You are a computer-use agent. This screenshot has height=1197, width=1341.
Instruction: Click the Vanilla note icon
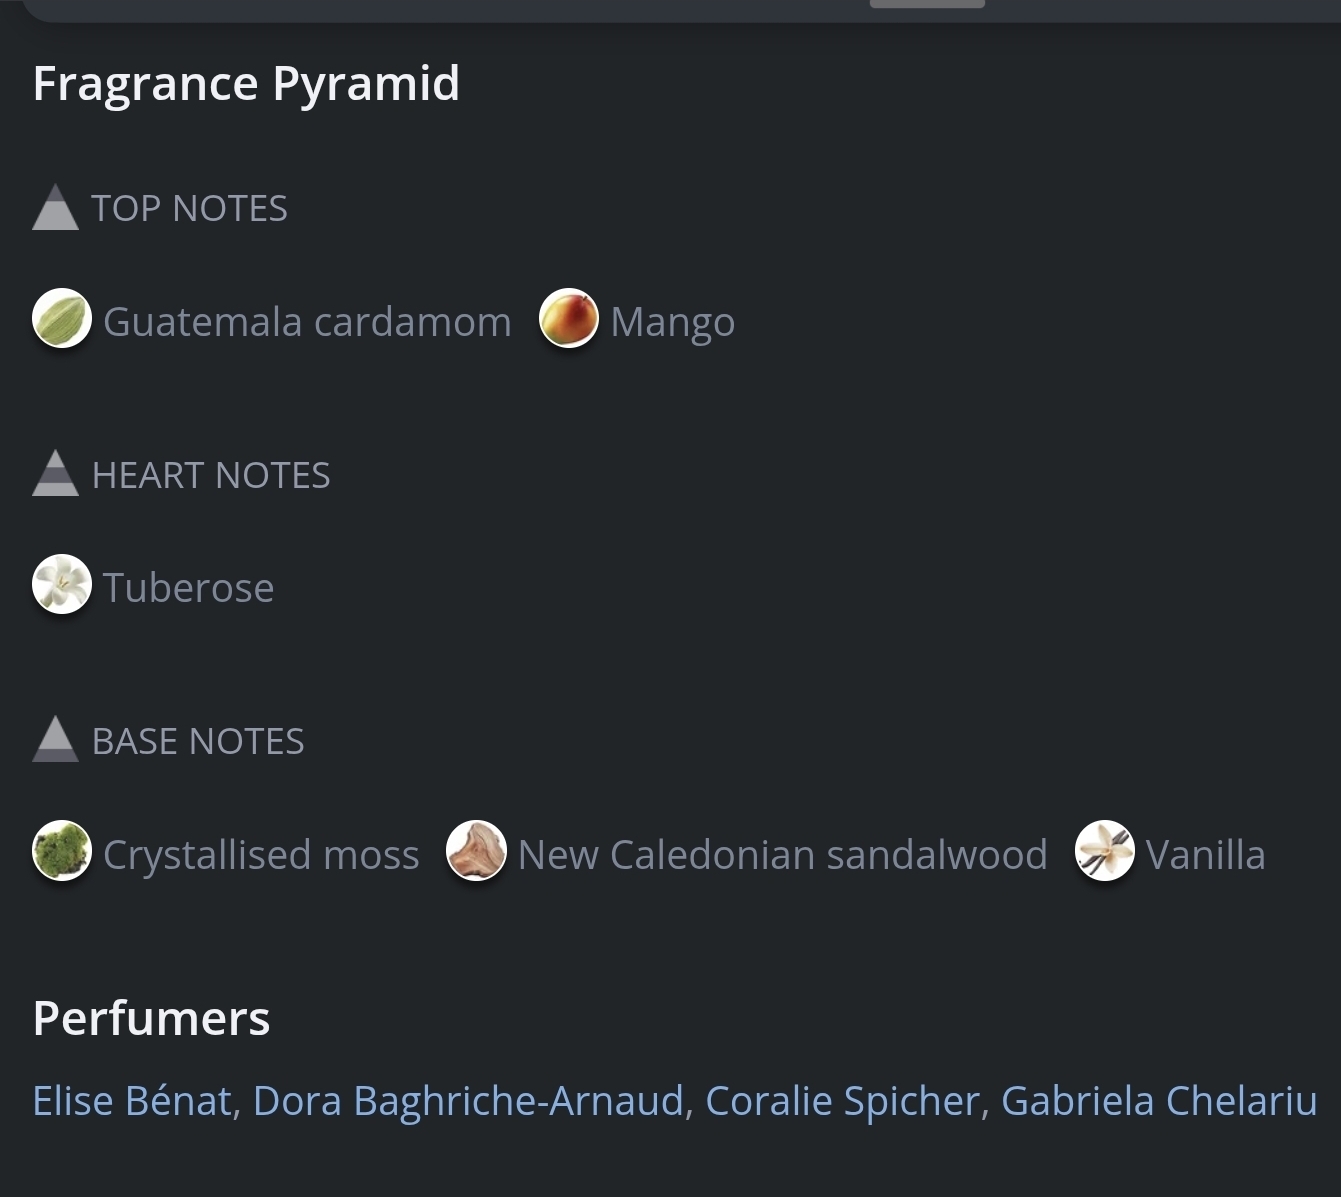click(1104, 851)
